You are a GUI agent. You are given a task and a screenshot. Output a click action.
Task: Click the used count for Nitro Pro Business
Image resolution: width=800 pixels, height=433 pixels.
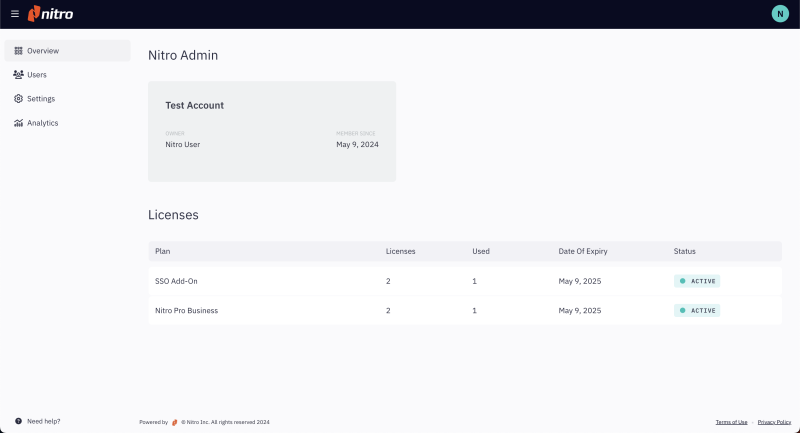474,311
